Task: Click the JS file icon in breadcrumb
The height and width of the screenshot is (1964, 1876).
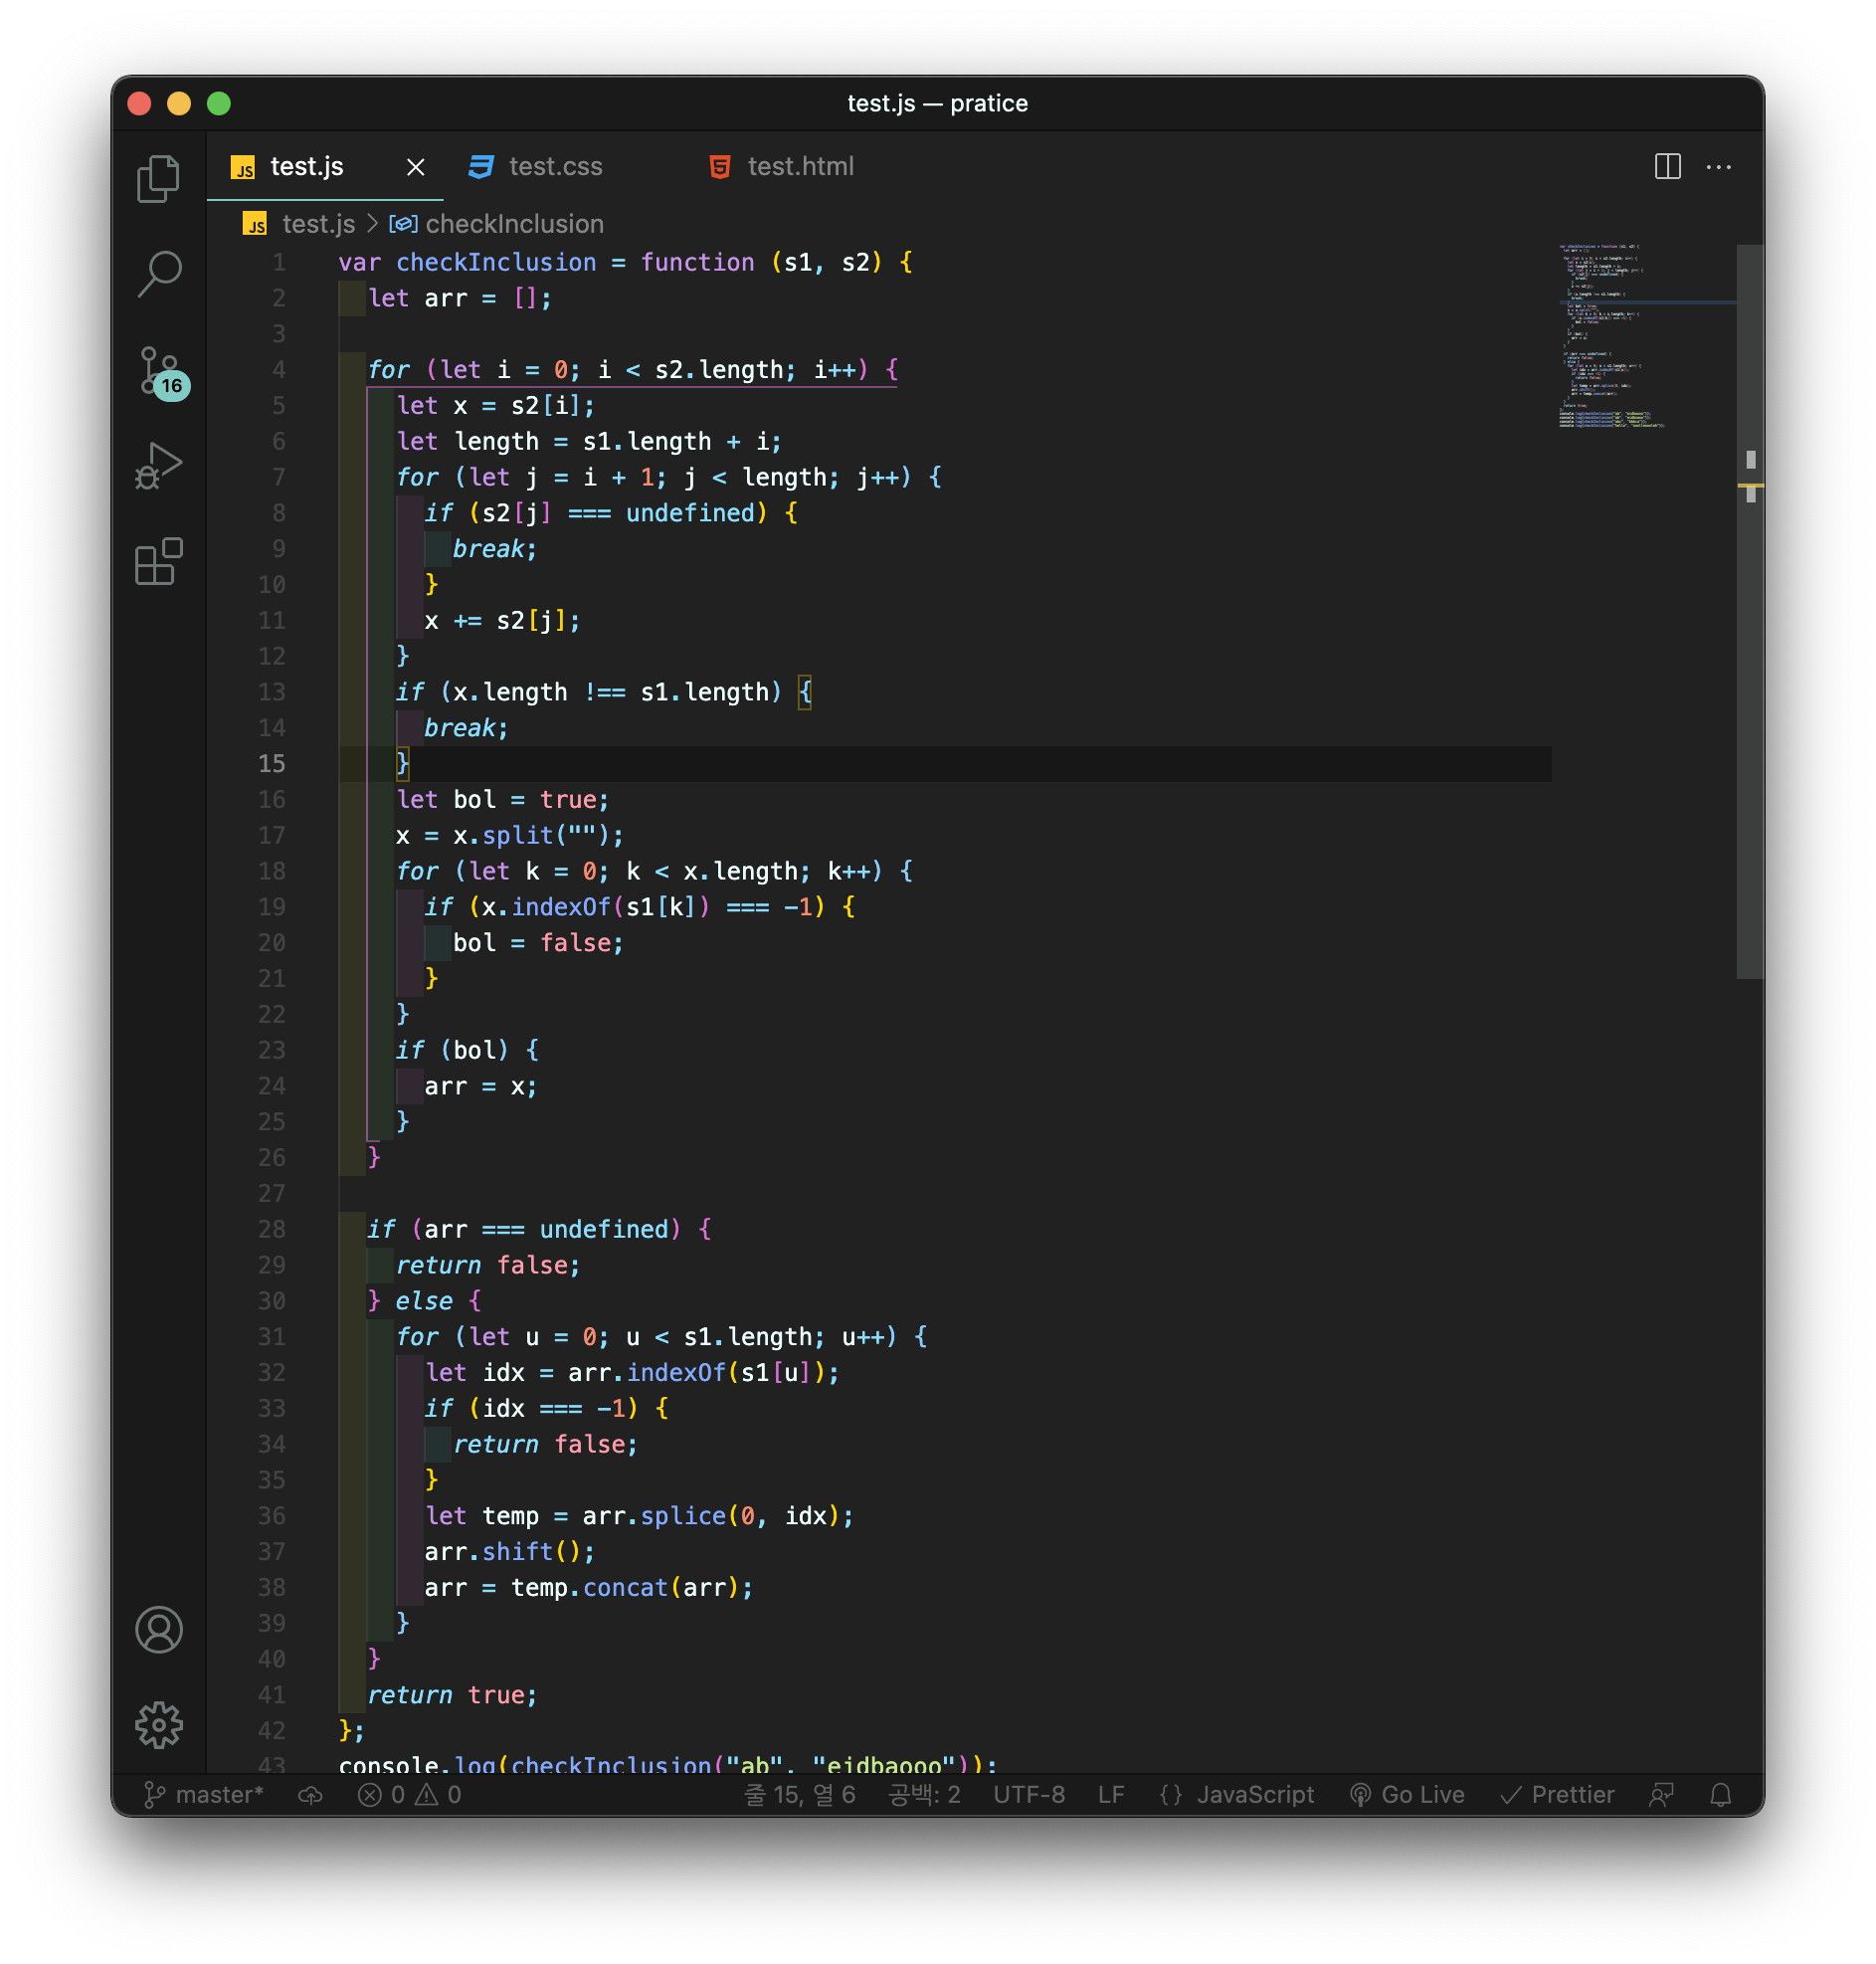Action: tap(255, 224)
